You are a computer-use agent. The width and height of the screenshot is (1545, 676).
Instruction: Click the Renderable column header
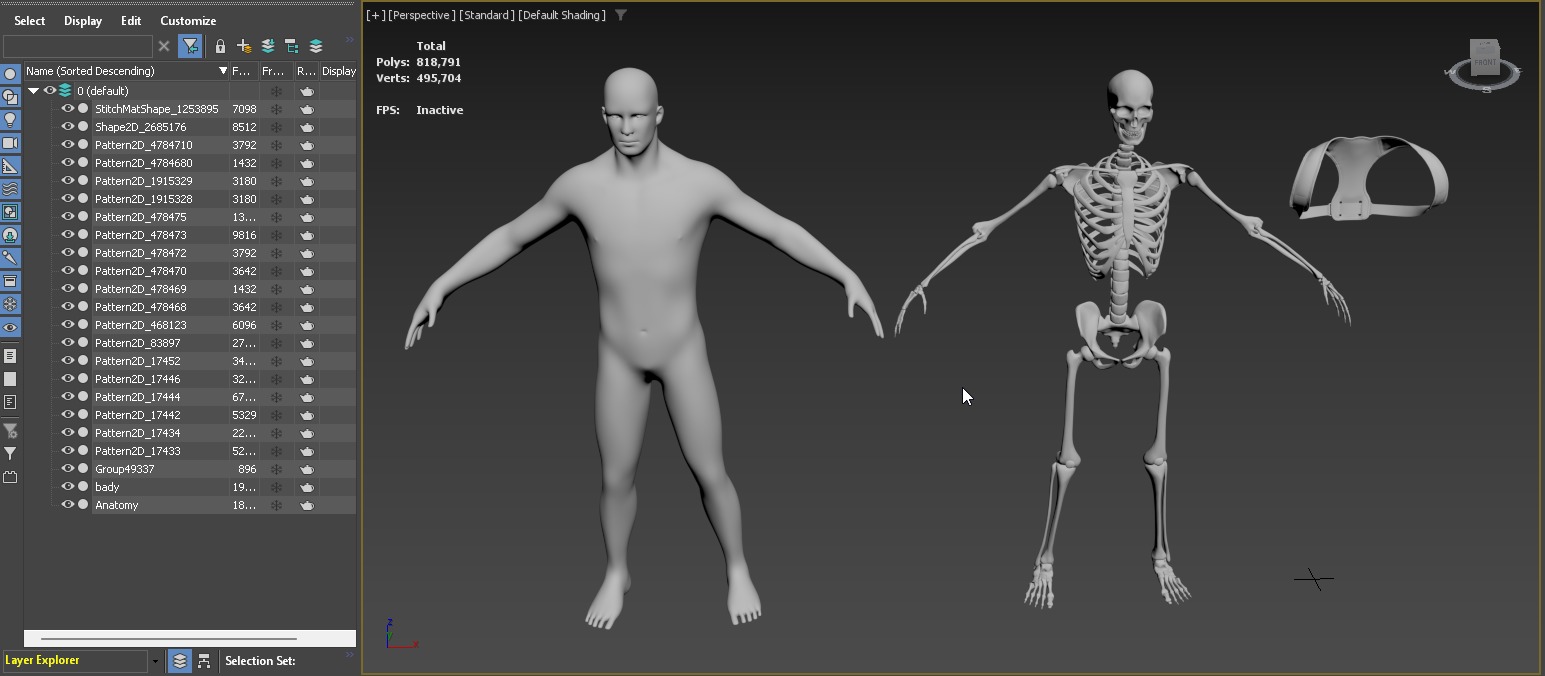click(x=306, y=71)
